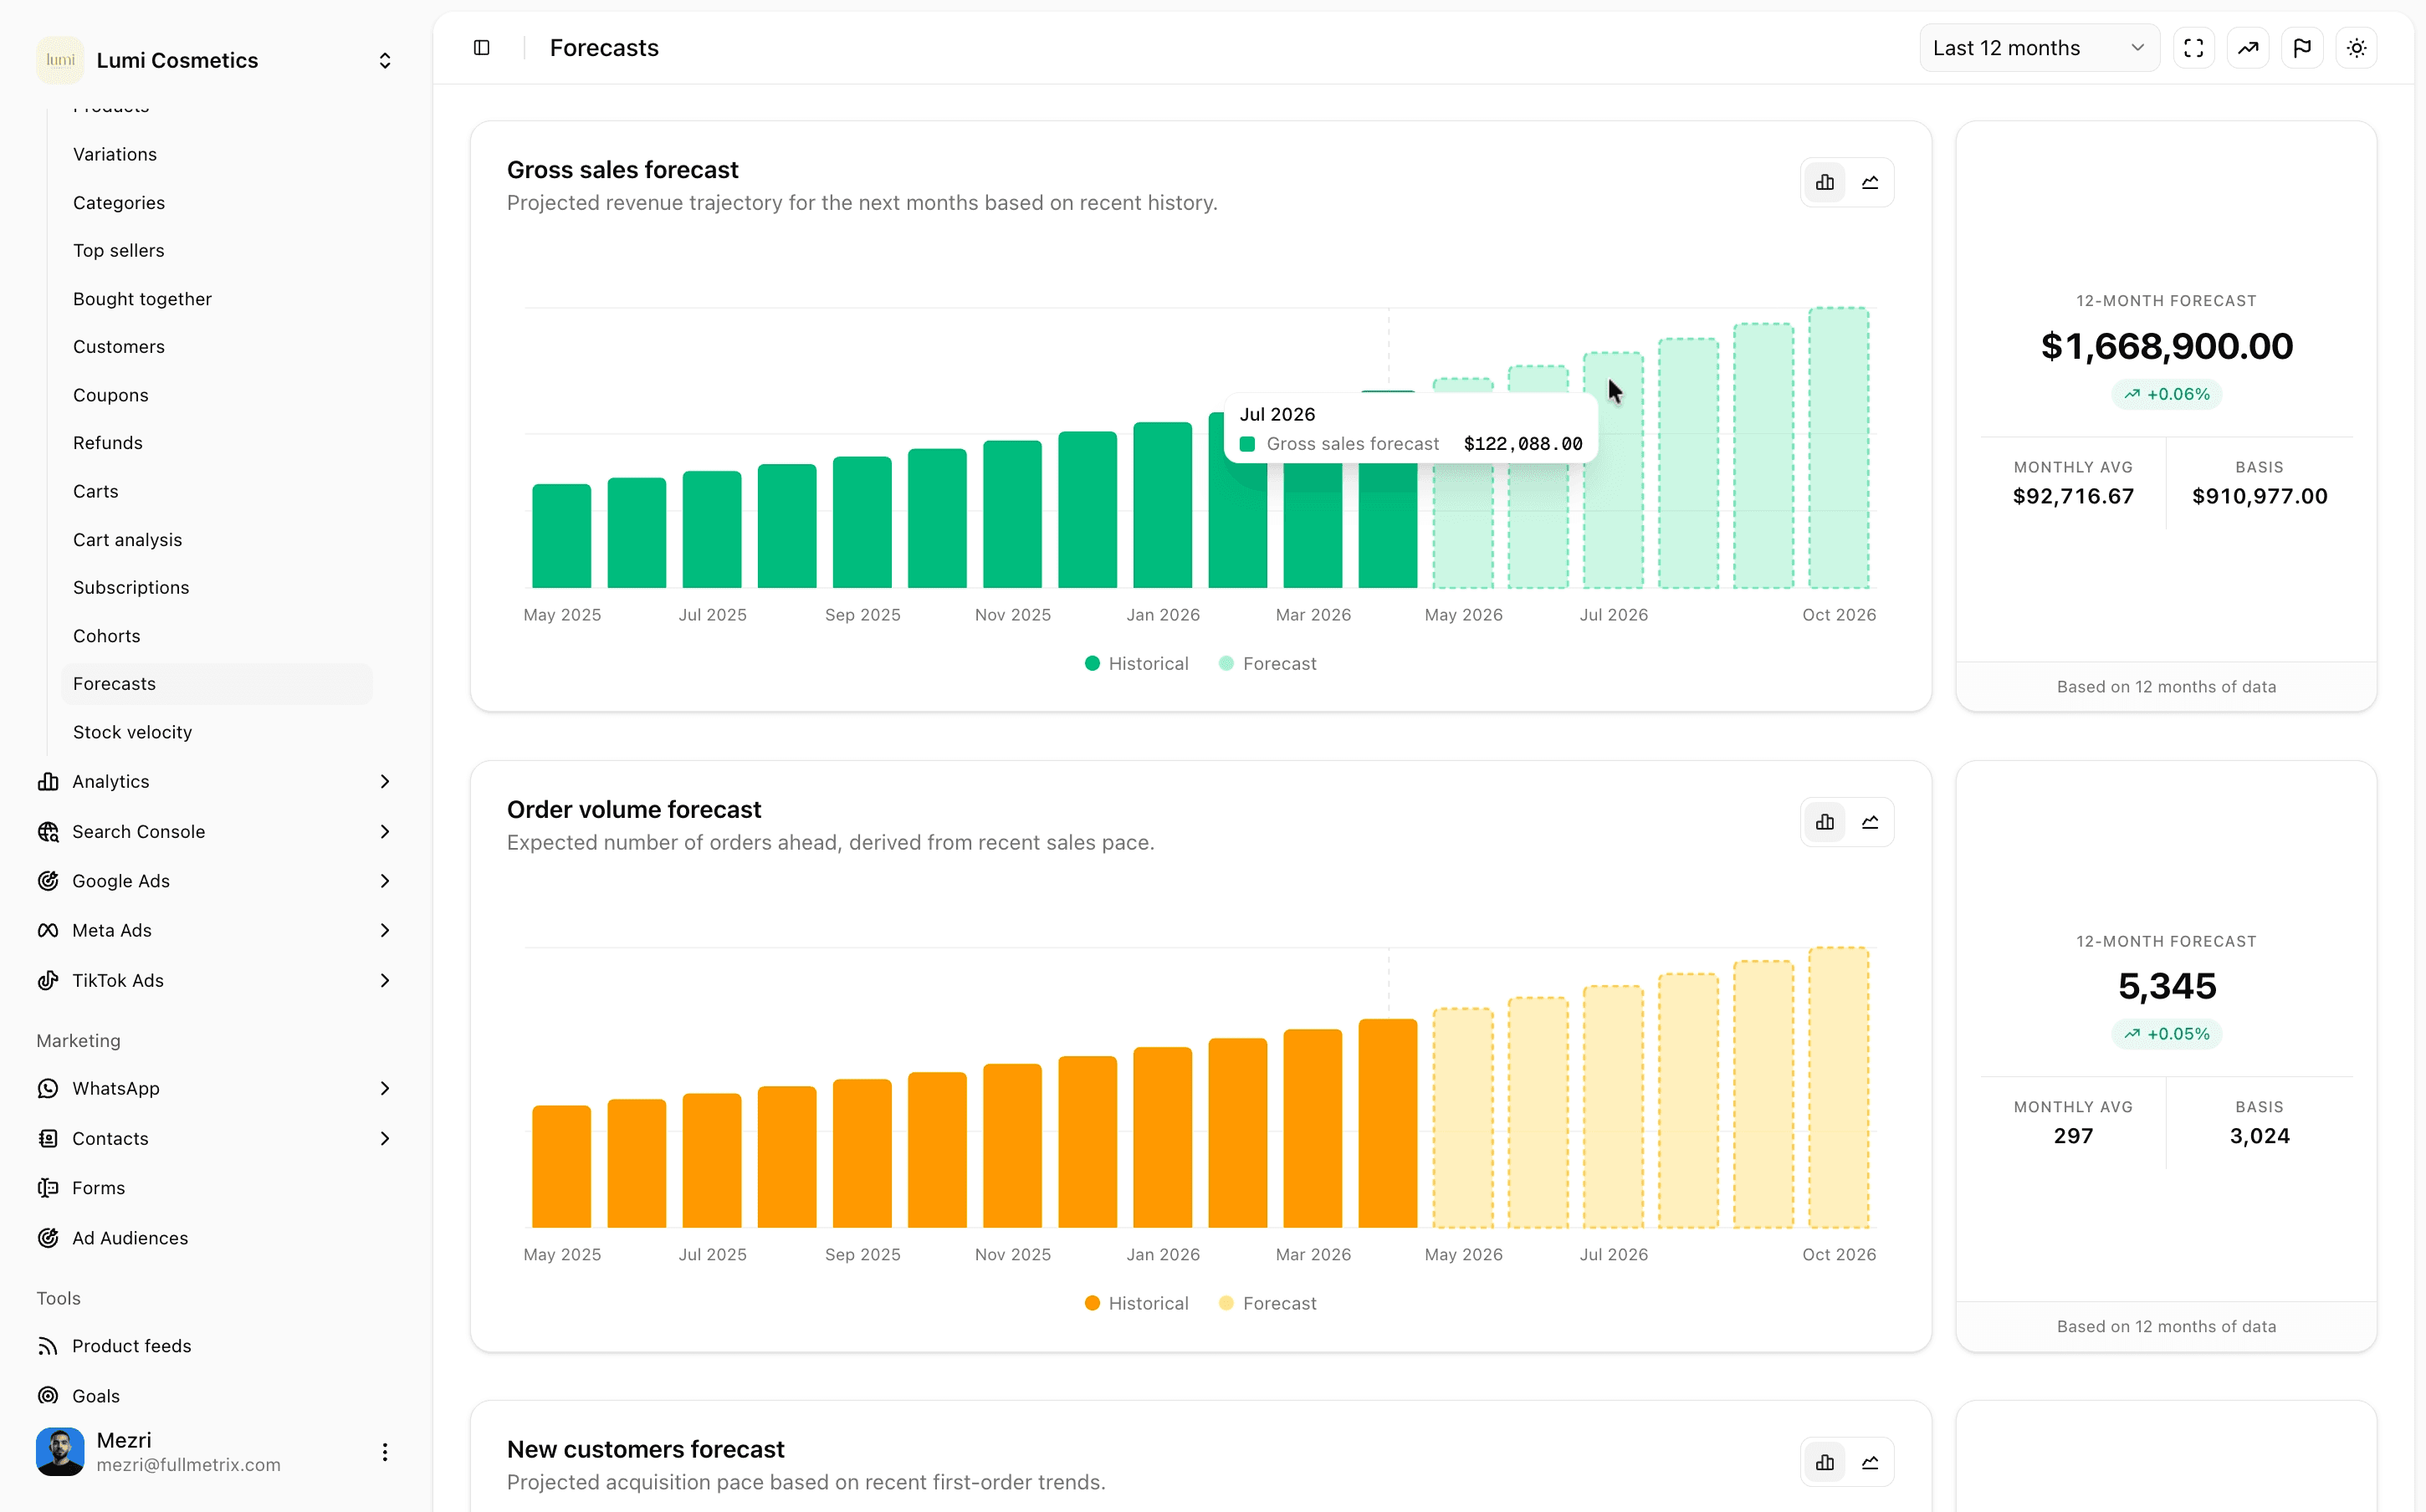This screenshot has height=1512, width=2426.
Task: Open user menu three-dot icon
Action: point(385,1452)
